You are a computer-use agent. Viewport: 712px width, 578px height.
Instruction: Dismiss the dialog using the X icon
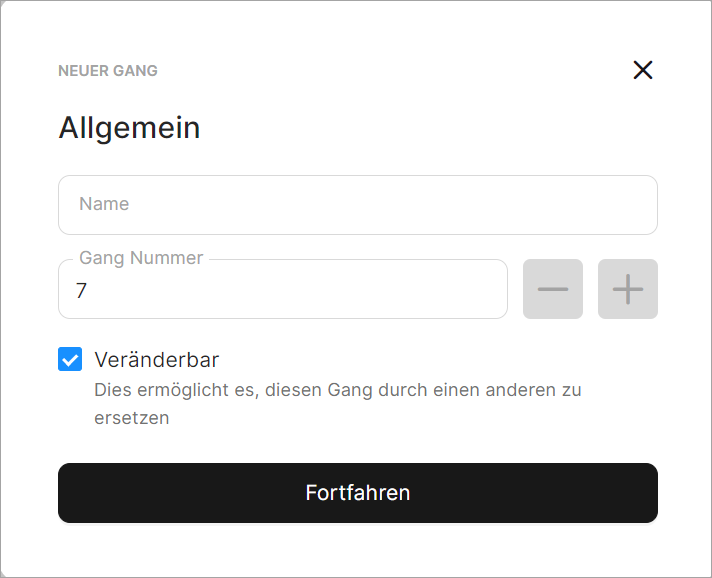click(643, 70)
